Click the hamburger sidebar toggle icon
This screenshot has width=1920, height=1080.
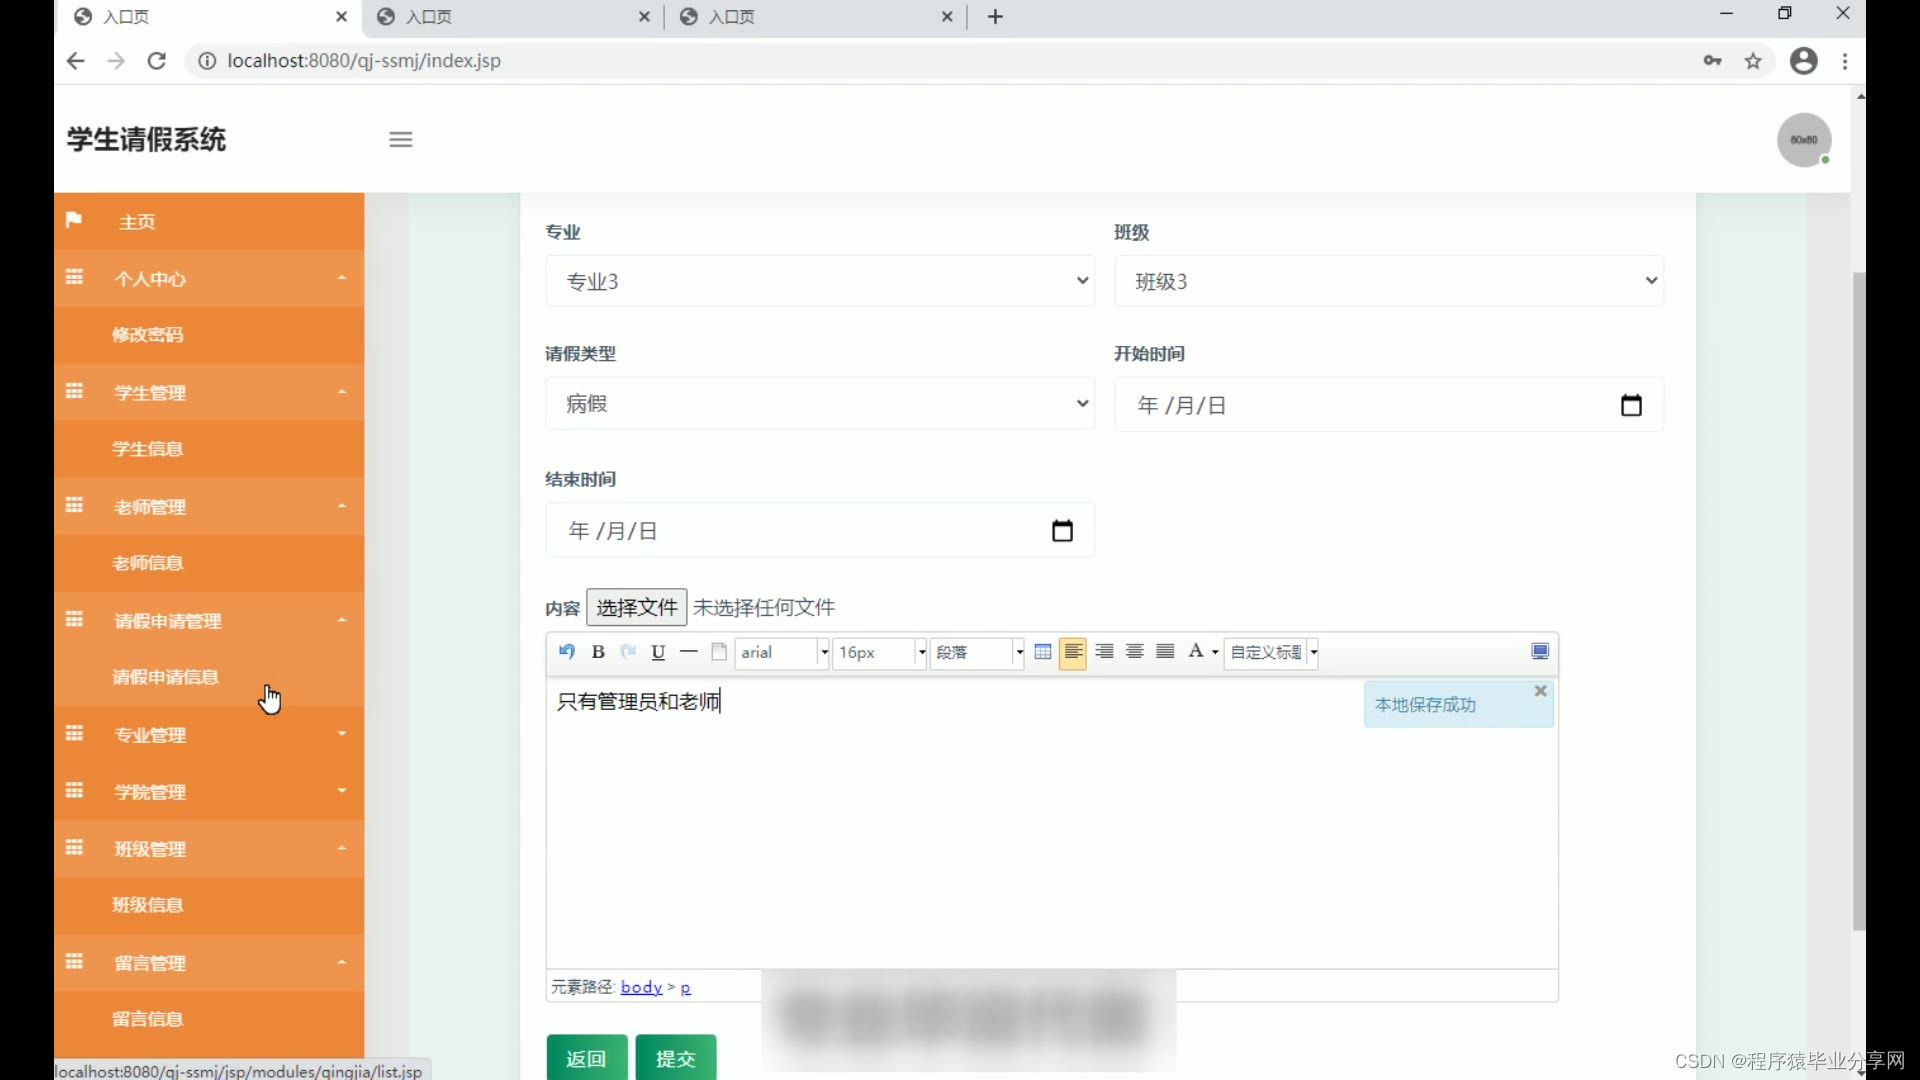[401, 140]
